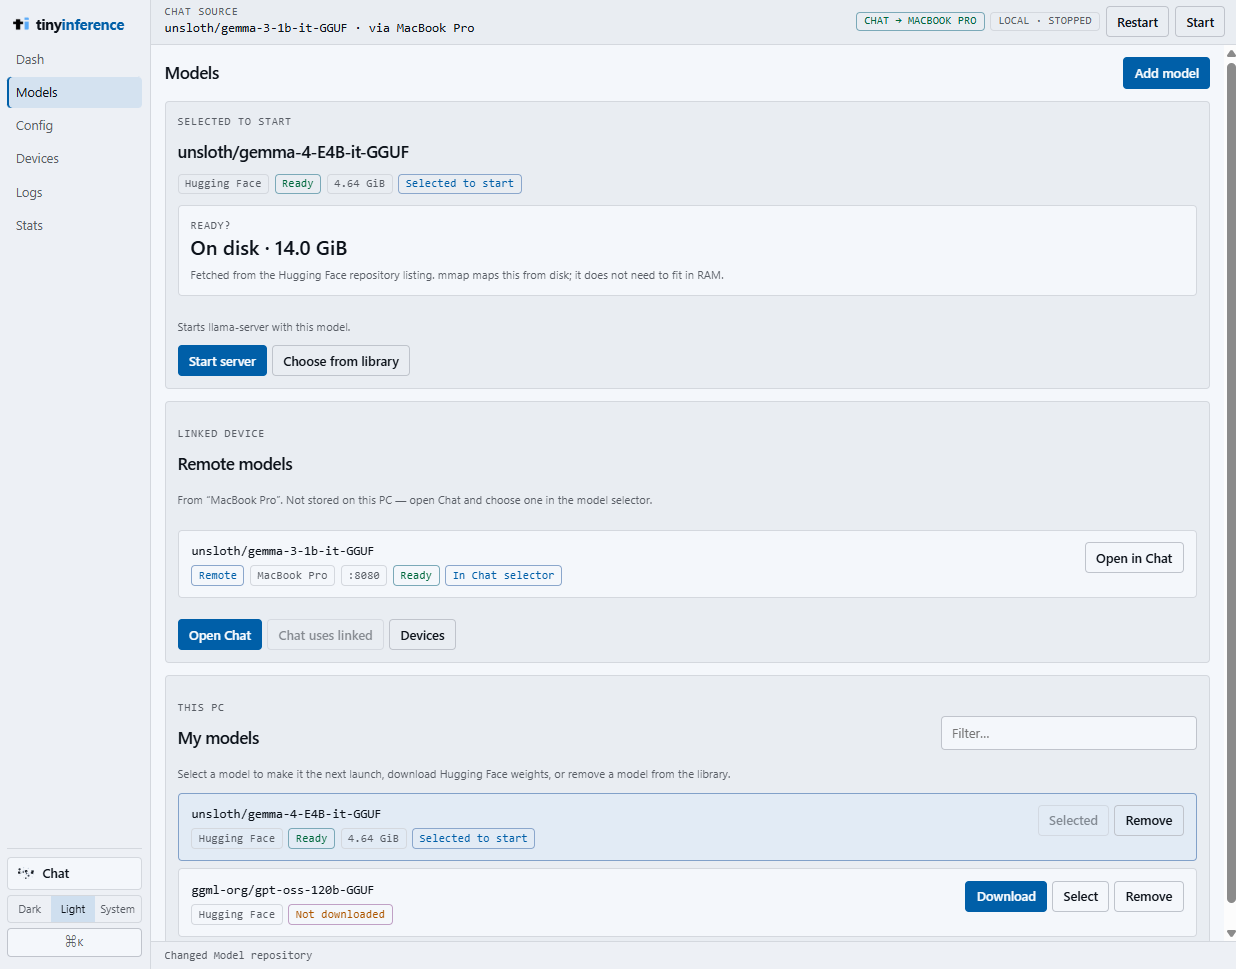
Task: Click the tinyinference logo icon
Action: tap(21, 24)
